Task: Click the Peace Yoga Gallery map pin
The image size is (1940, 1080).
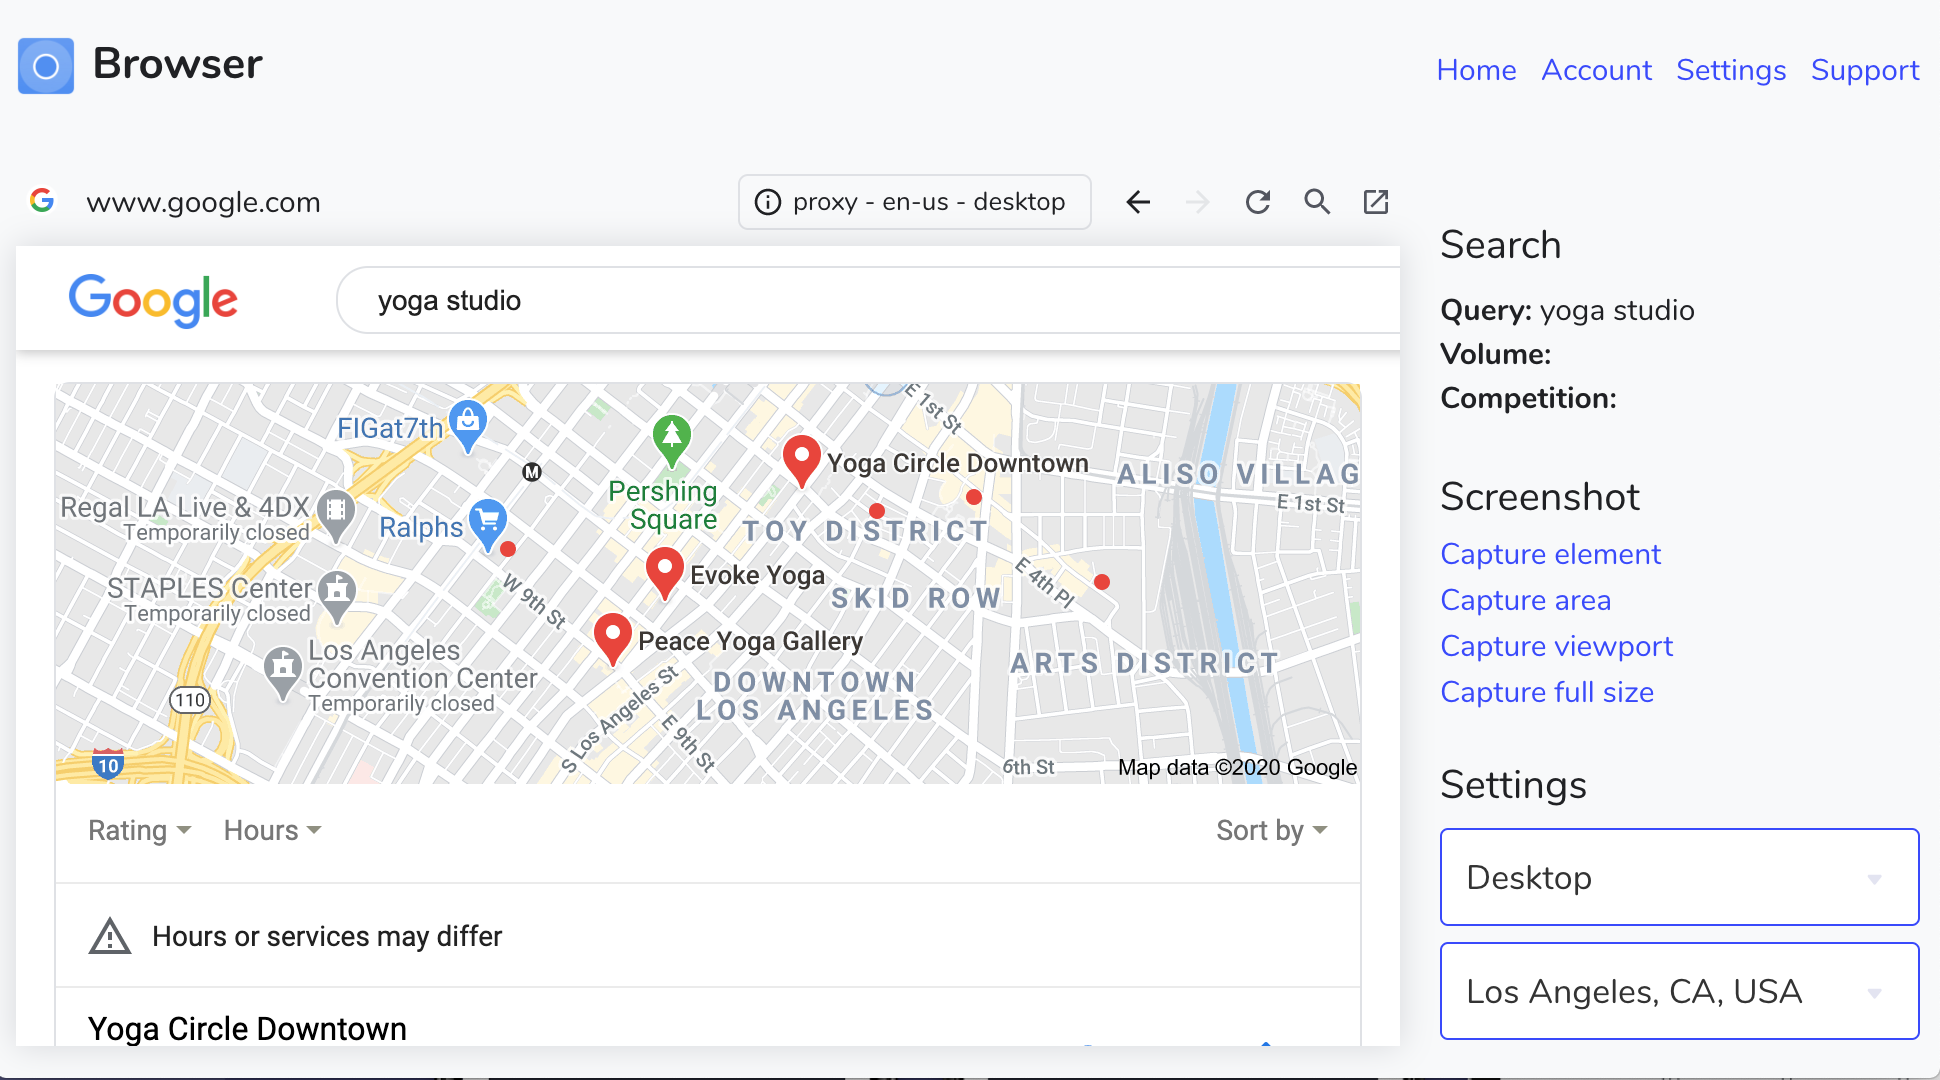Action: coord(612,639)
